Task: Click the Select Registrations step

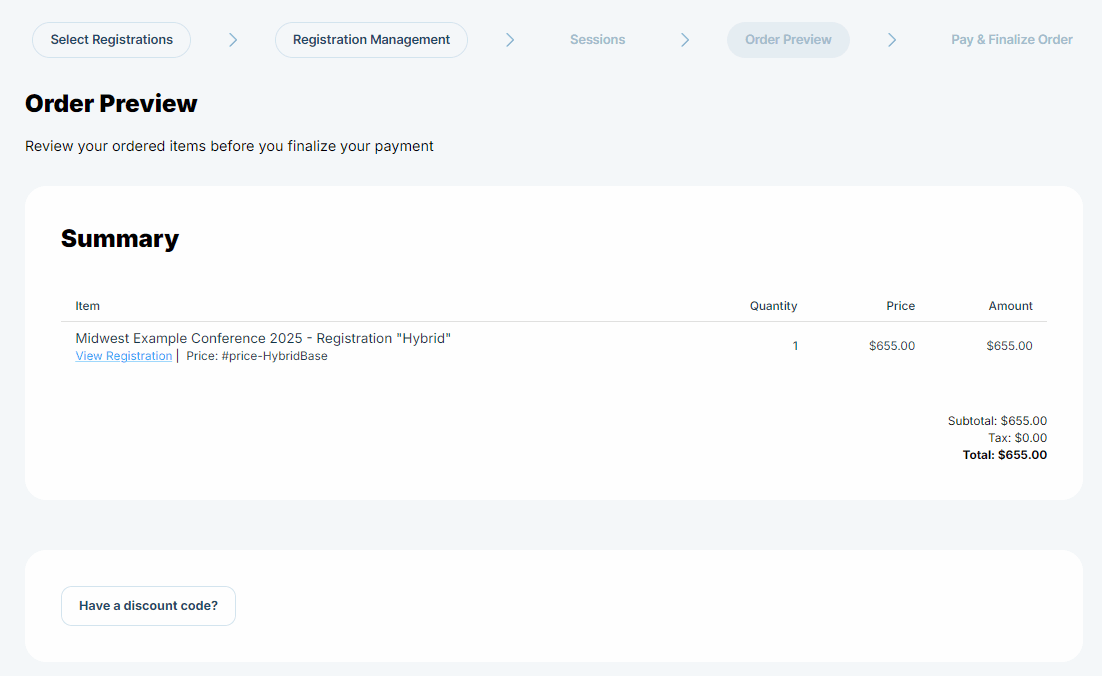Action: [x=111, y=40]
